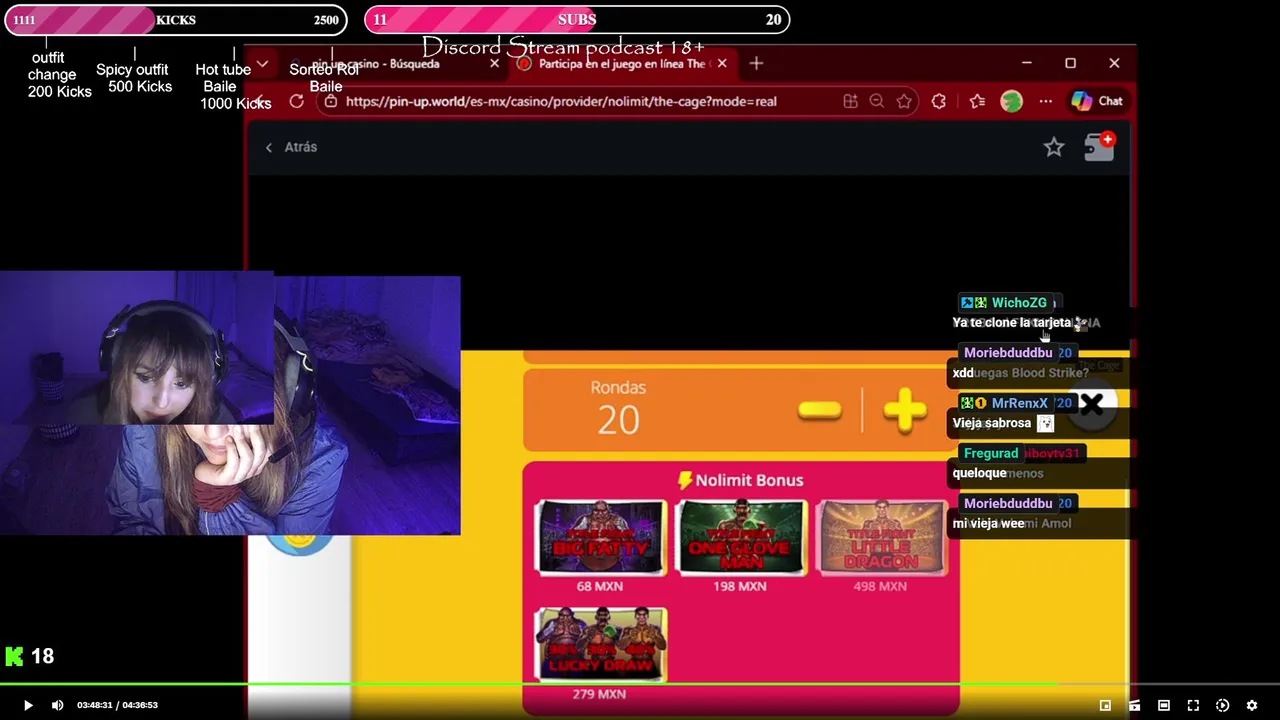Click the 279 MXN price label

(x=599, y=694)
